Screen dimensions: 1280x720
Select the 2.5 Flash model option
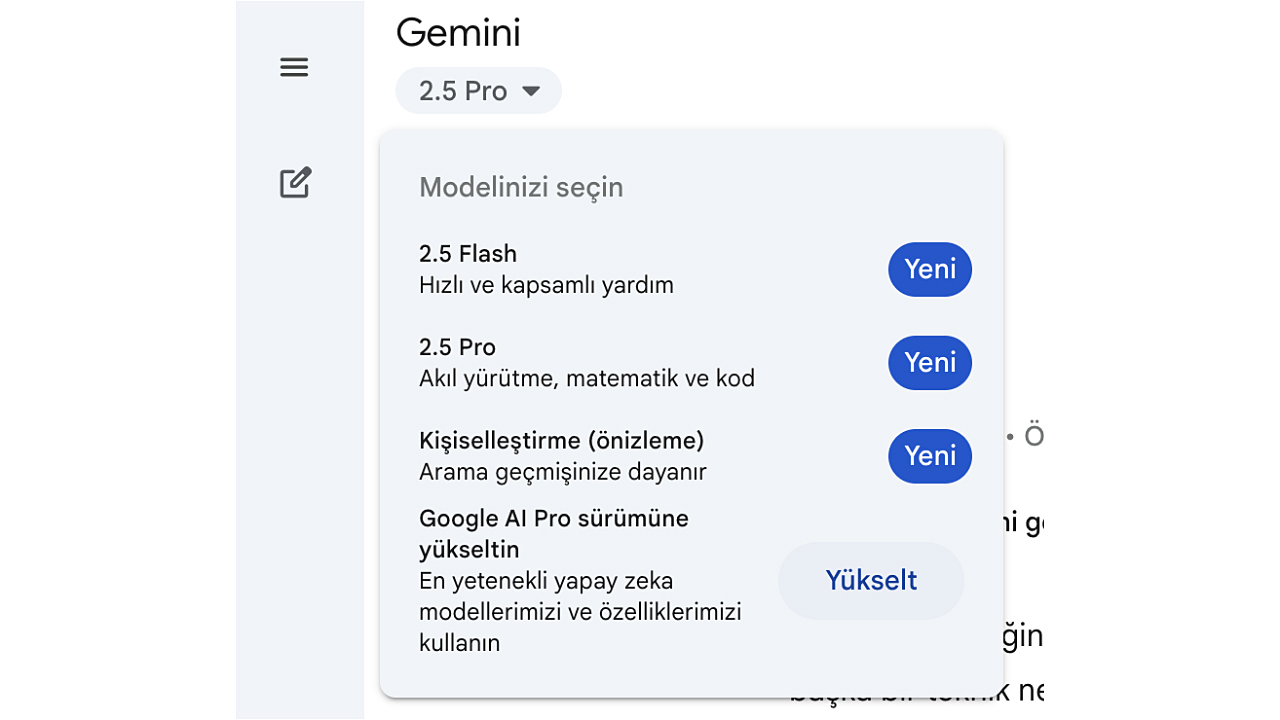coord(468,254)
